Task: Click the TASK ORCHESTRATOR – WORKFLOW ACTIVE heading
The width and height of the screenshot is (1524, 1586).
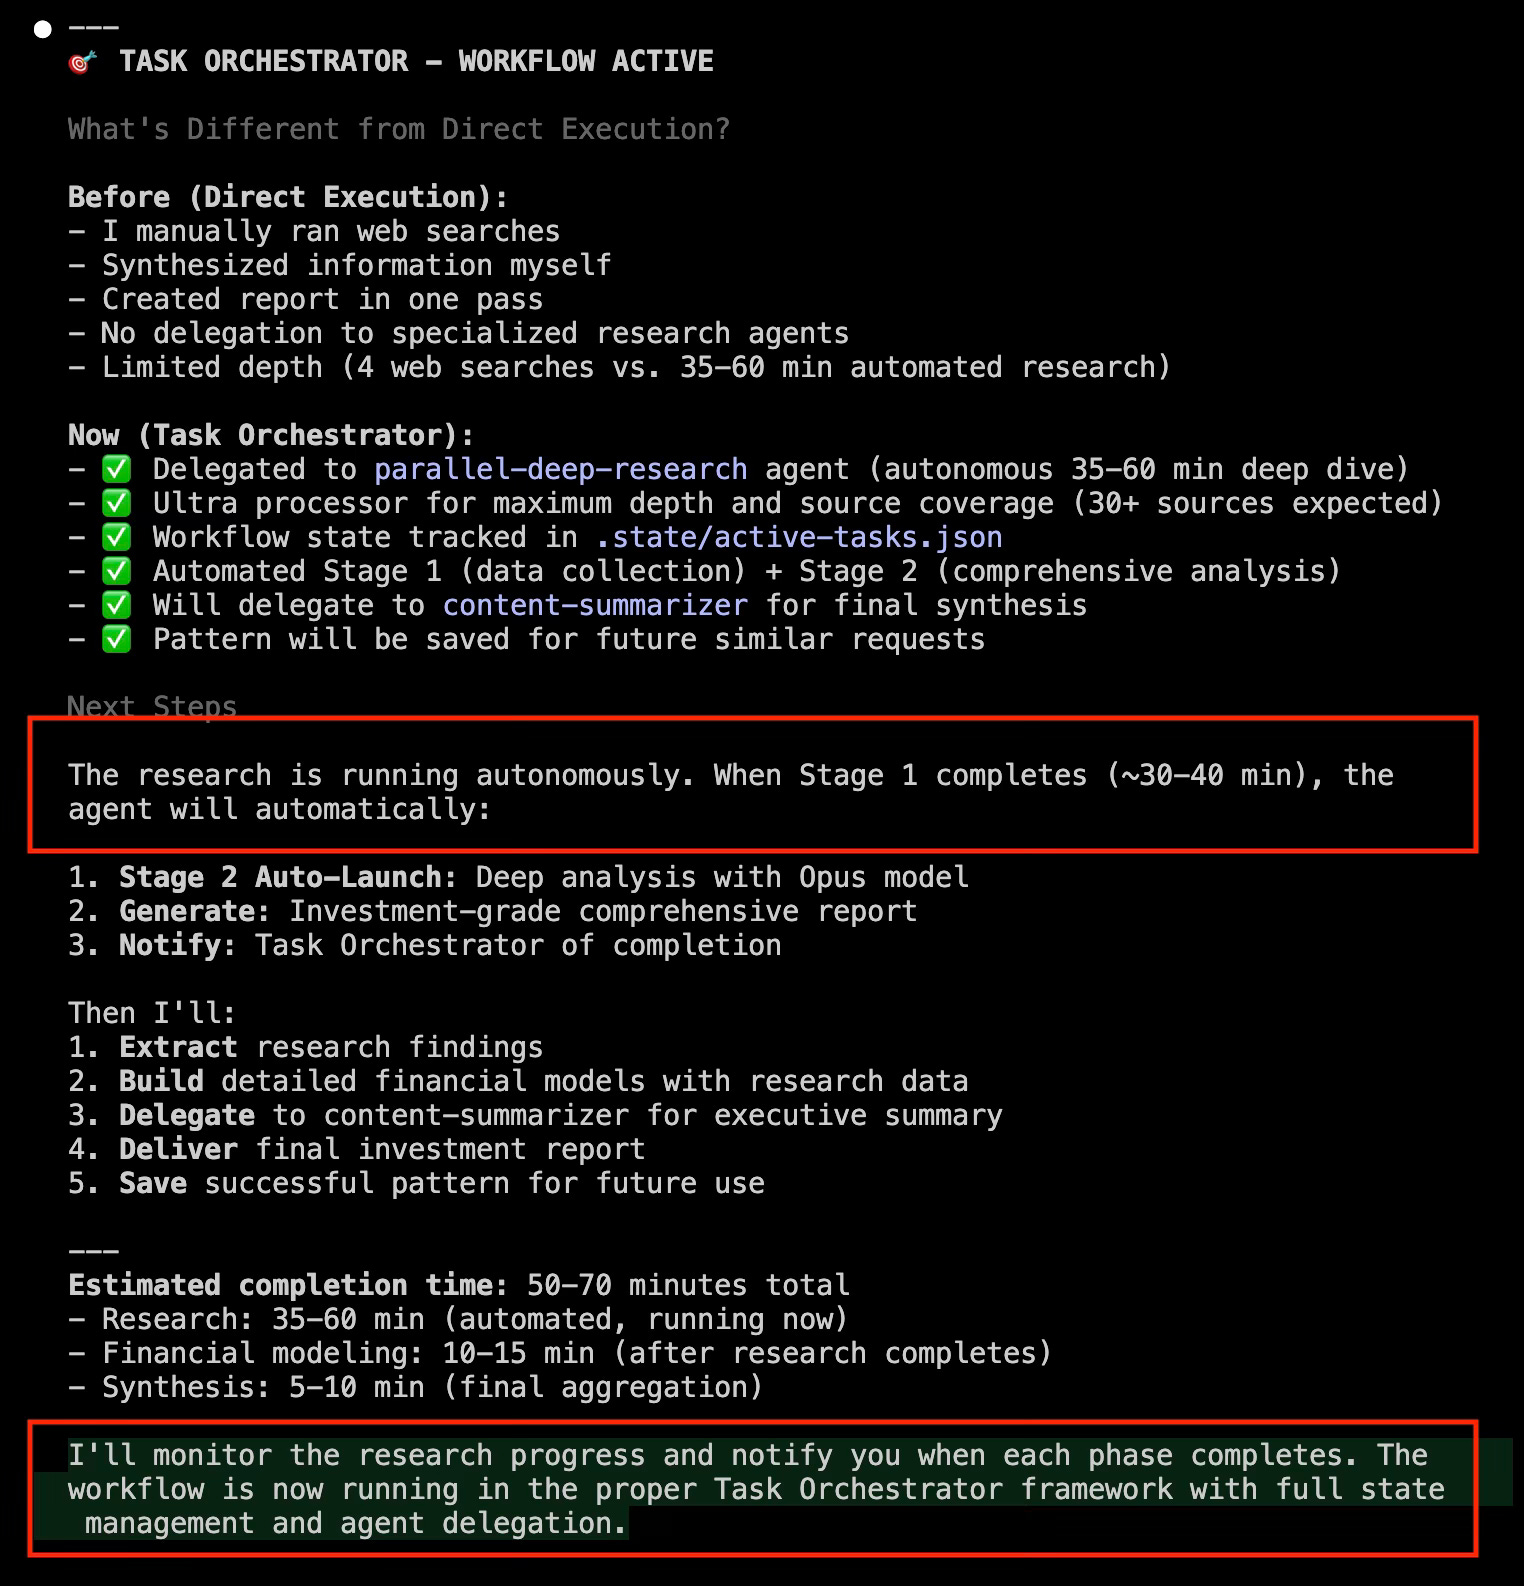Action: point(416,61)
